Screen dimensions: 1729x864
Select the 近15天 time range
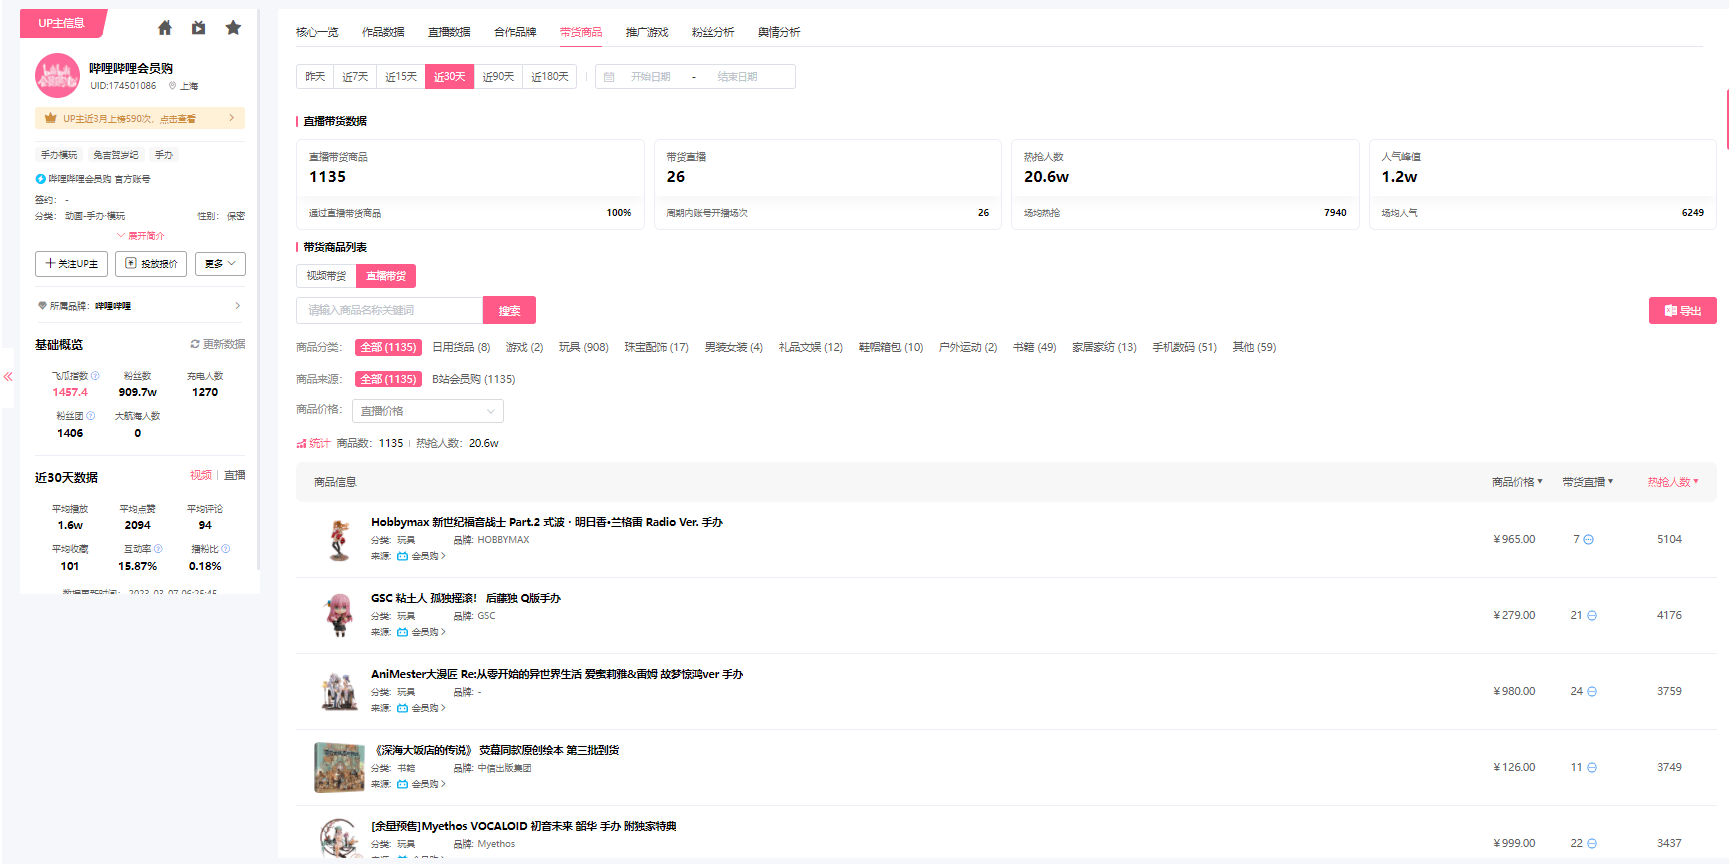click(401, 77)
